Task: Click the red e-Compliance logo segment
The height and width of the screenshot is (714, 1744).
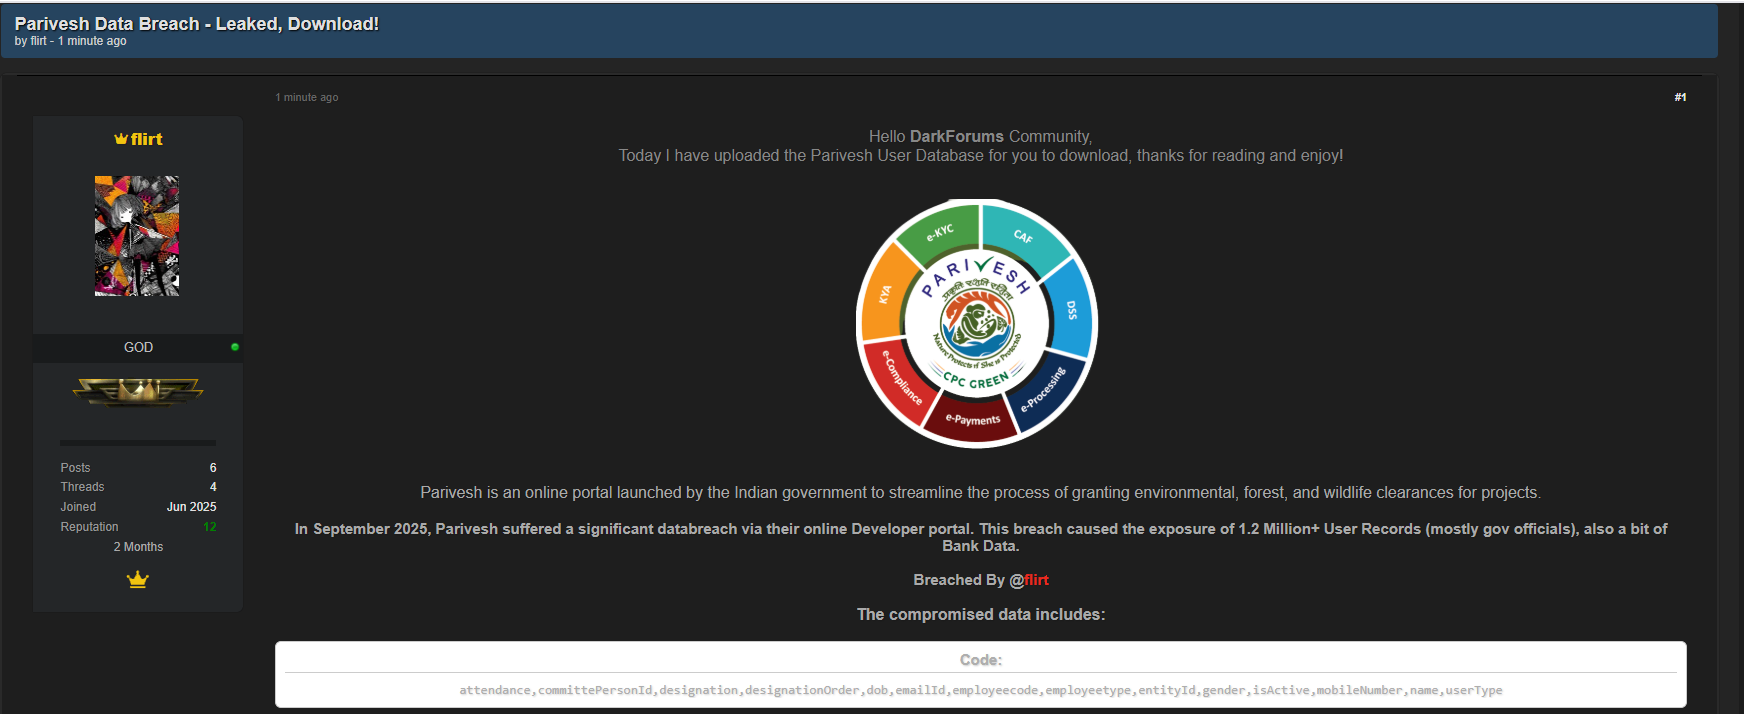Action: [x=899, y=378]
